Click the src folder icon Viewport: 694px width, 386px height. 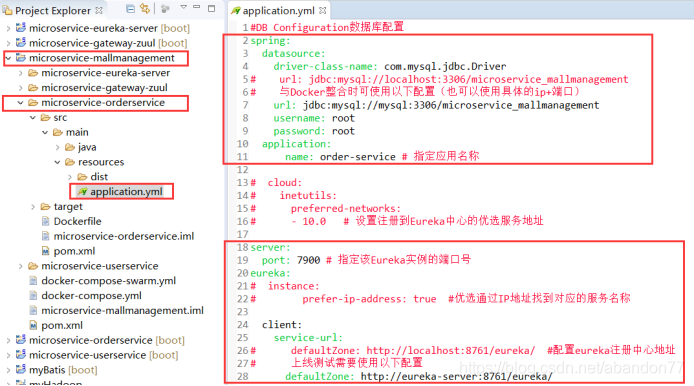[45, 118]
